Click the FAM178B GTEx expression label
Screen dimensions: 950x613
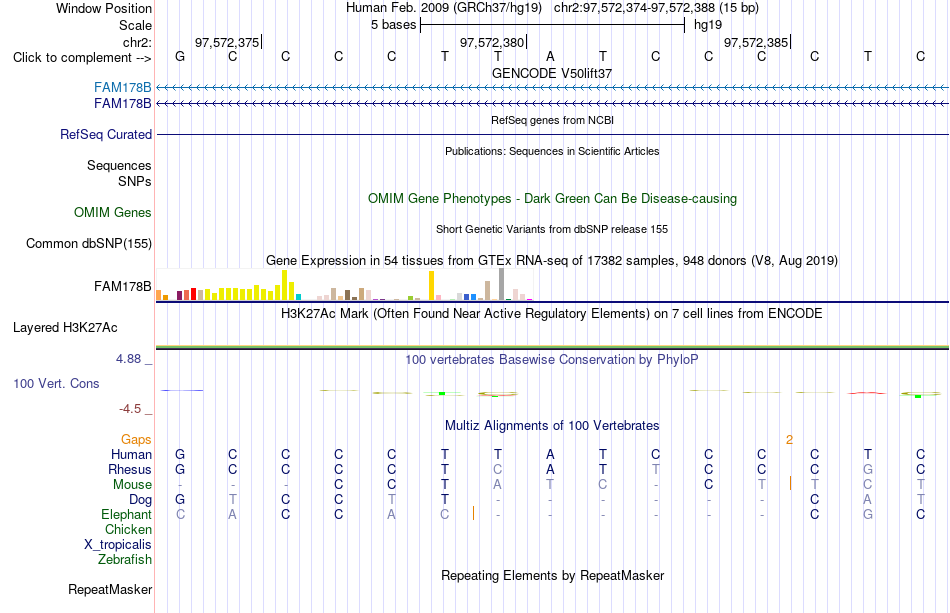tap(122, 287)
